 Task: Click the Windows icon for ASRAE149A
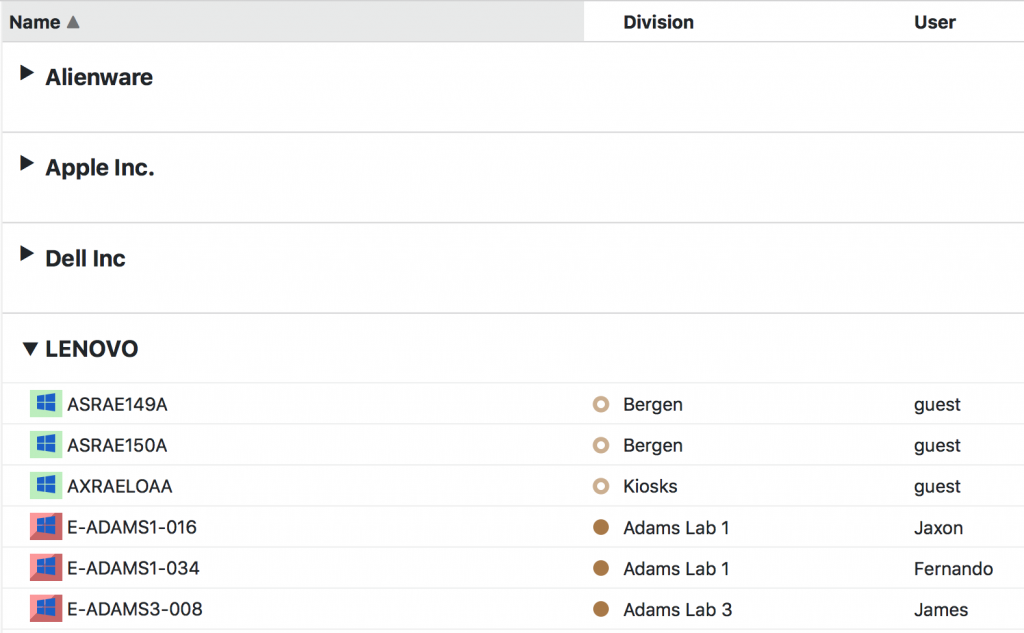[x=46, y=404]
